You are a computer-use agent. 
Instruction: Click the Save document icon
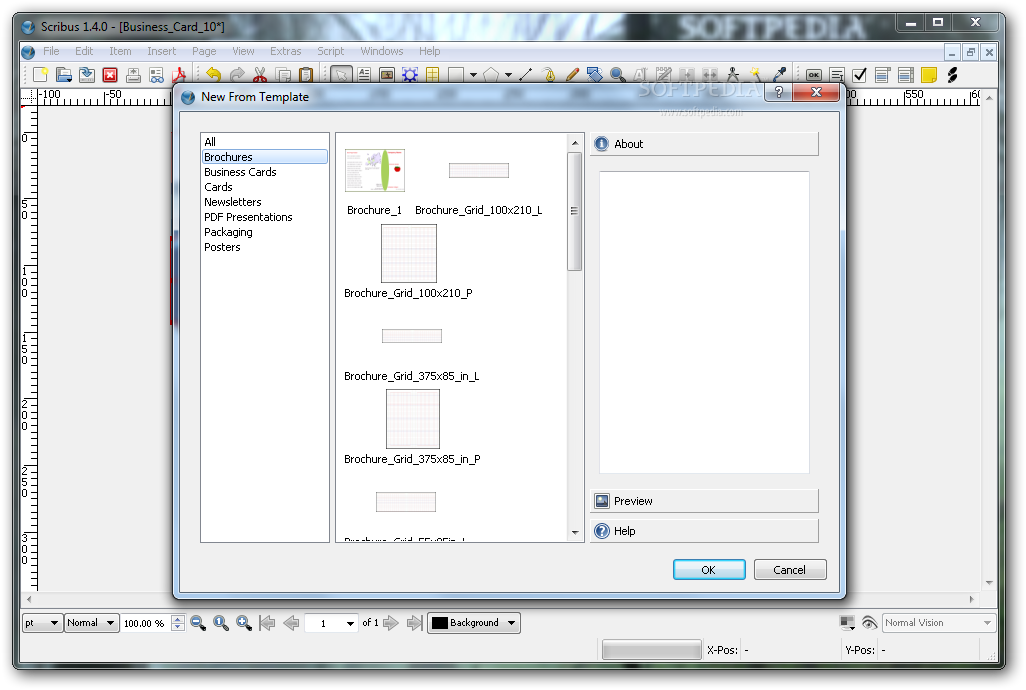[x=86, y=75]
